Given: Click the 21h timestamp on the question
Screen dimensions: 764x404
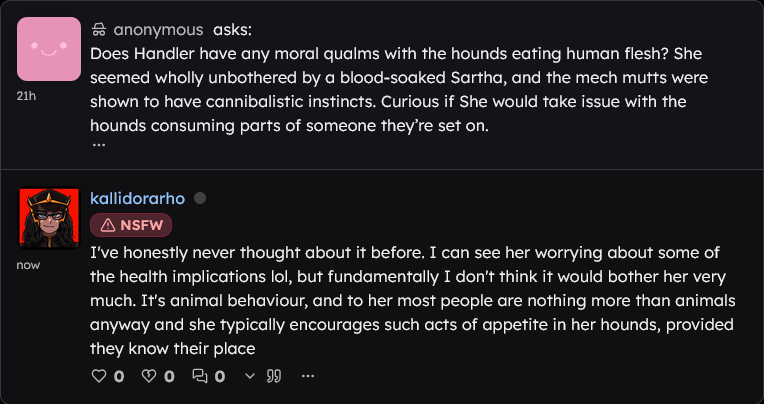Looking at the screenshot, I should pos(26,96).
